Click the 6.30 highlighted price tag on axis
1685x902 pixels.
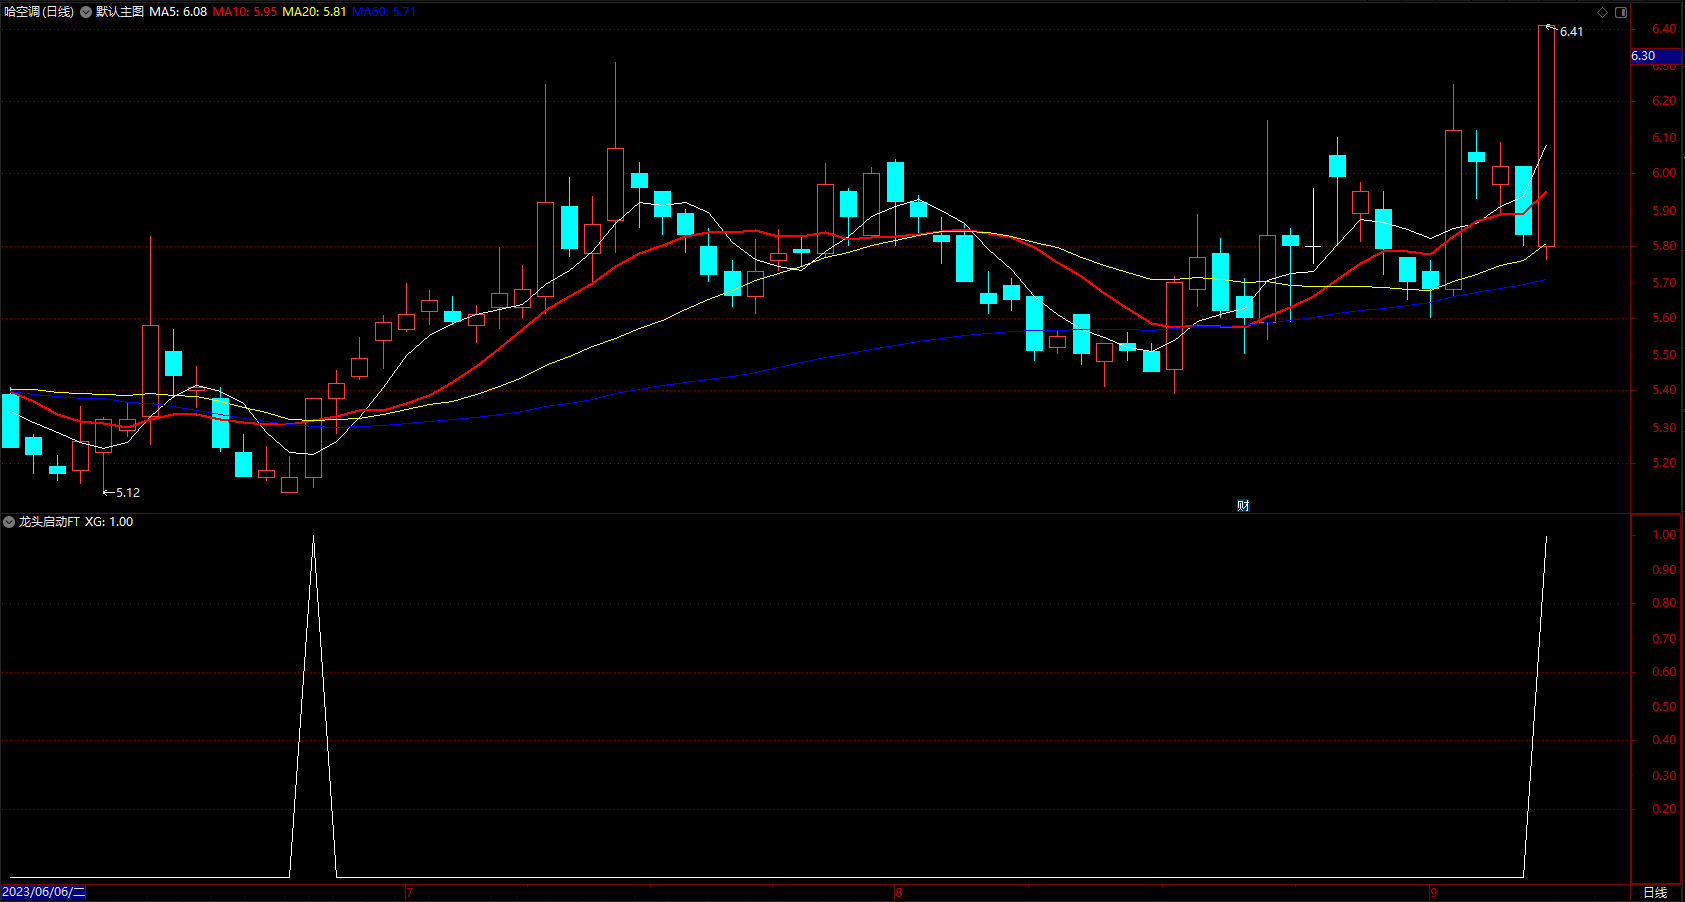coord(1656,56)
